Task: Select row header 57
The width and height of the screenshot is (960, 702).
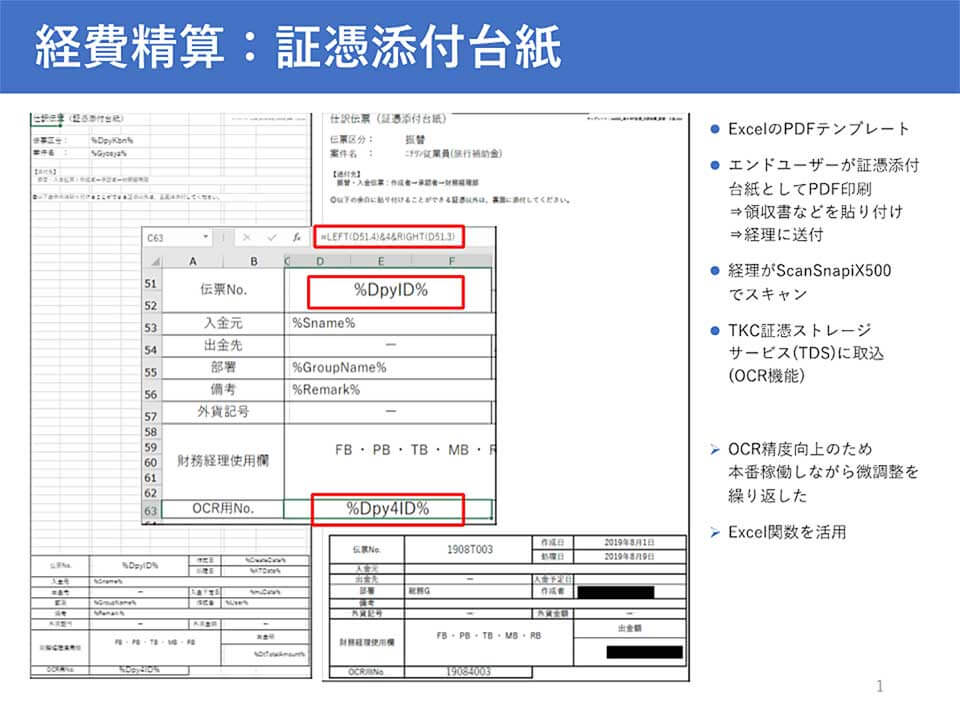Action: point(151,416)
